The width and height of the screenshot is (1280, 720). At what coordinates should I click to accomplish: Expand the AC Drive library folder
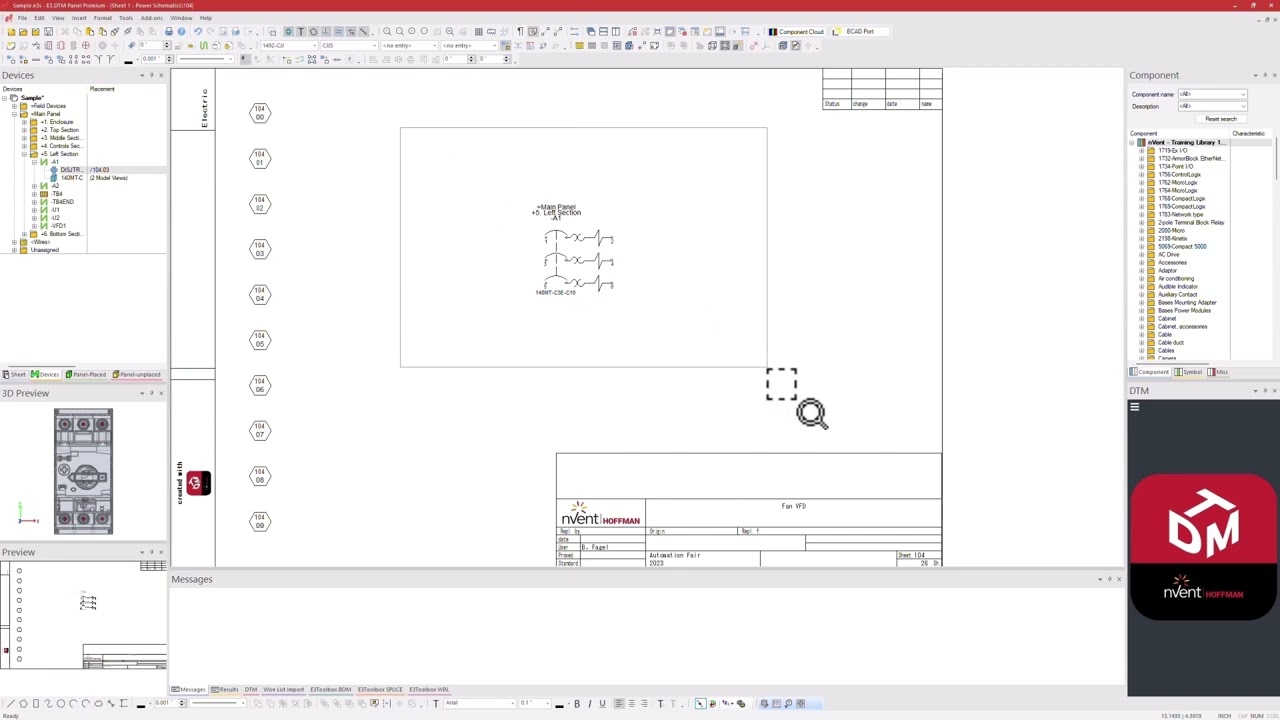[1141, 254]
